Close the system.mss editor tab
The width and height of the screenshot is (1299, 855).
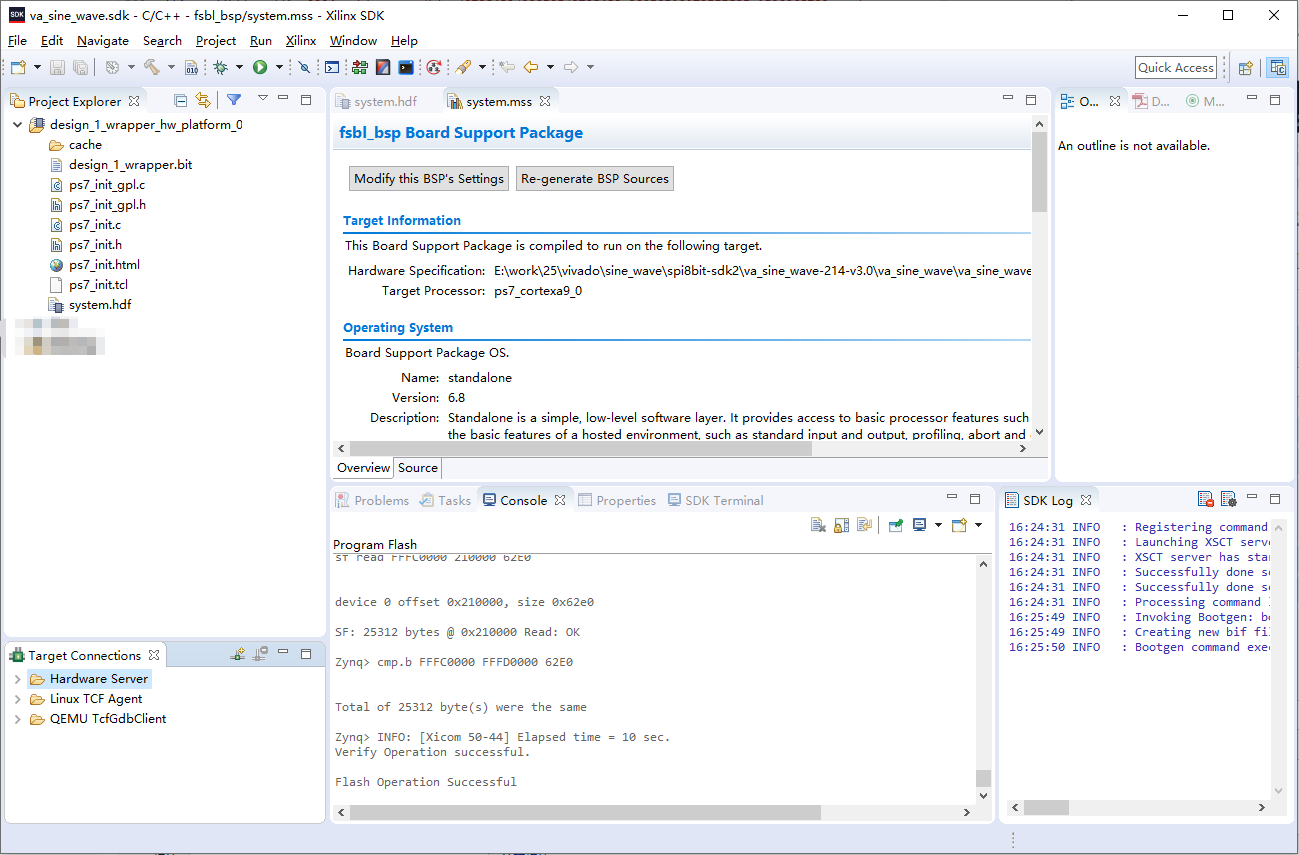pyautogui.click(x=545, y=102)
